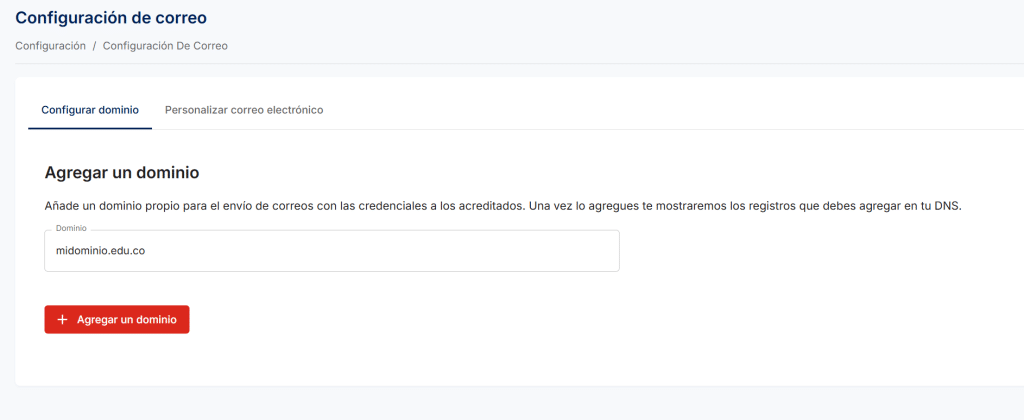Click the small Dominio field label
This screenshot has width=1024, height=420.
pos(71,229)
